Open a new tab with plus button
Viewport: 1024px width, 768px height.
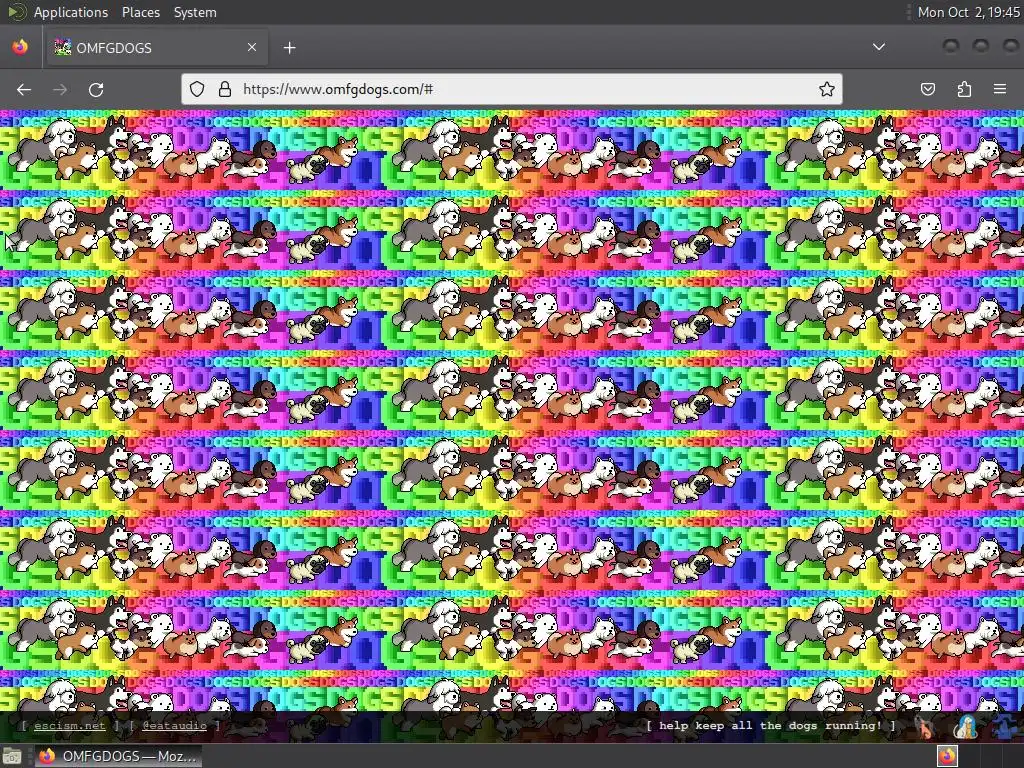pyautogui.click(x=289, y=48)
